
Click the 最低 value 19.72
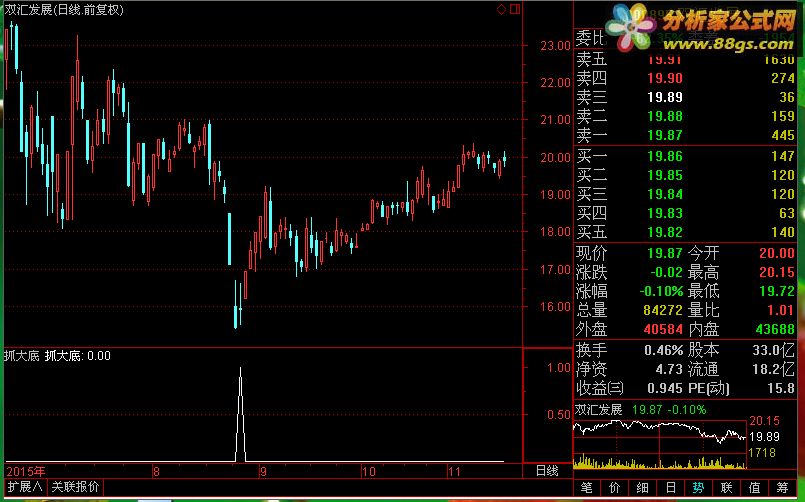[x=777, y=291]
